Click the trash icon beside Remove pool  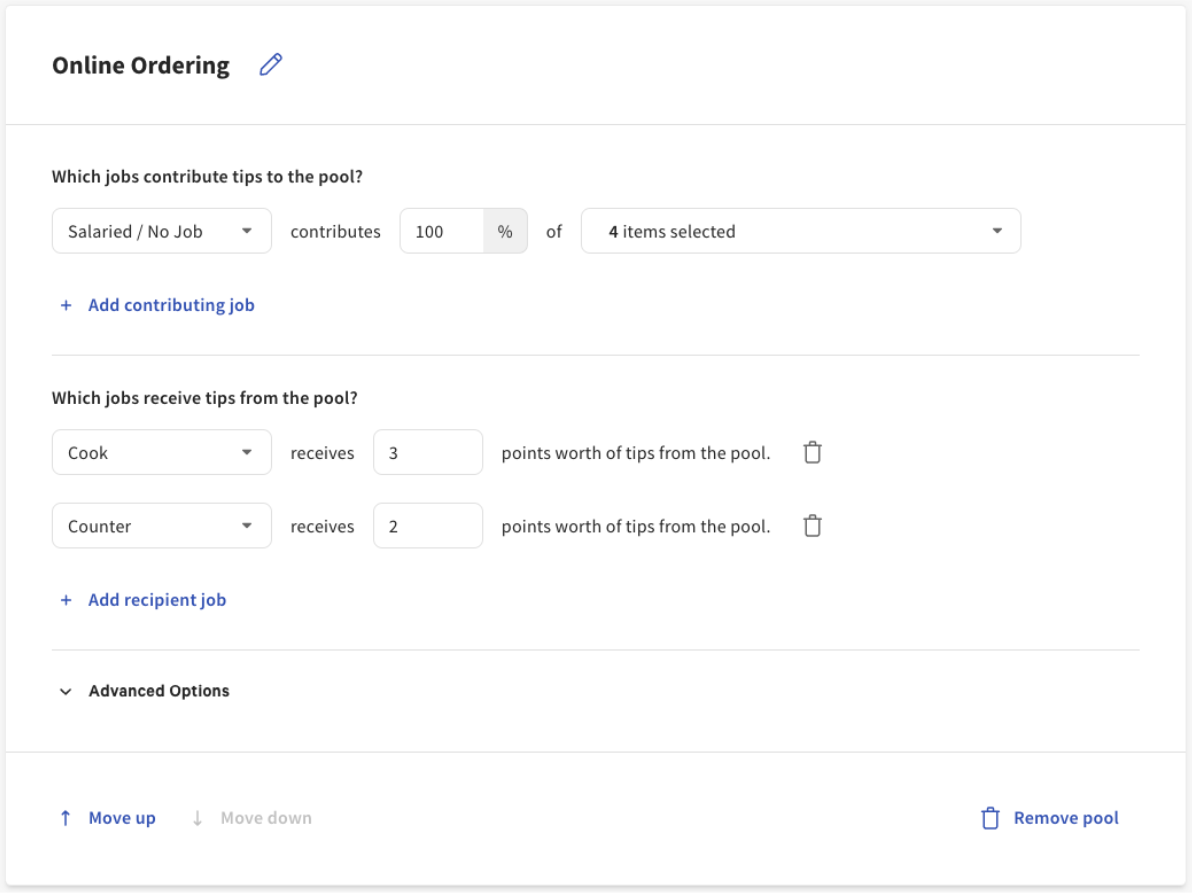tap(990, 817)
